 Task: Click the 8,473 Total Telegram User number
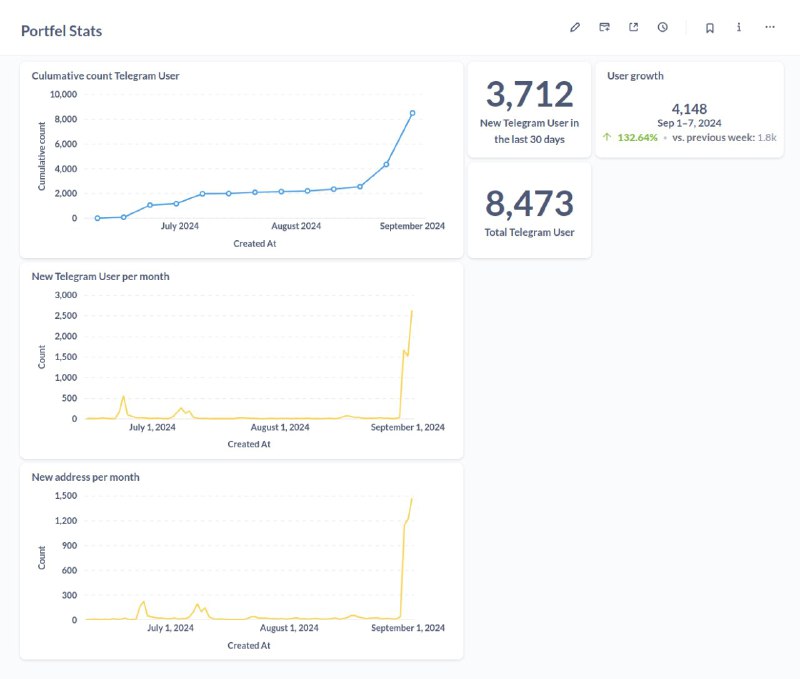point(530,204)
